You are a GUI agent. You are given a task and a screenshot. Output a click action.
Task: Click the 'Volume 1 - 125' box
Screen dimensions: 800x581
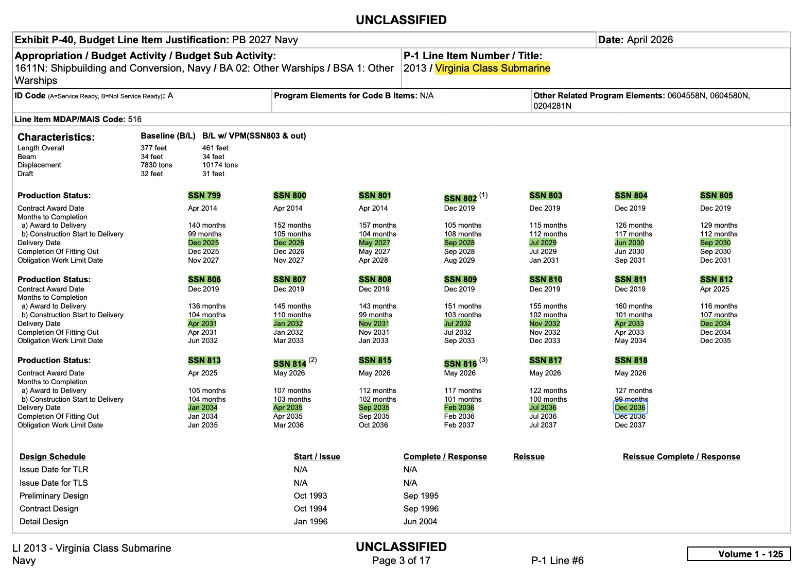pos(738,554)
